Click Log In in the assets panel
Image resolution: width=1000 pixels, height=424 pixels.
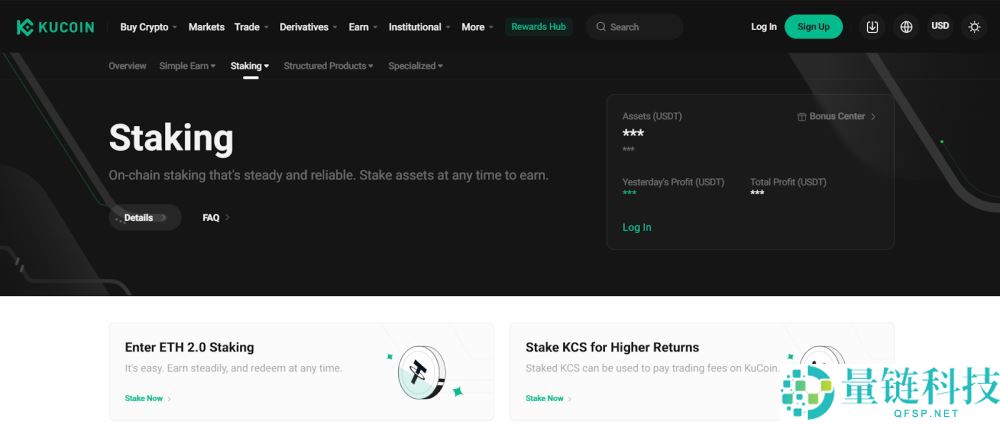636,227
